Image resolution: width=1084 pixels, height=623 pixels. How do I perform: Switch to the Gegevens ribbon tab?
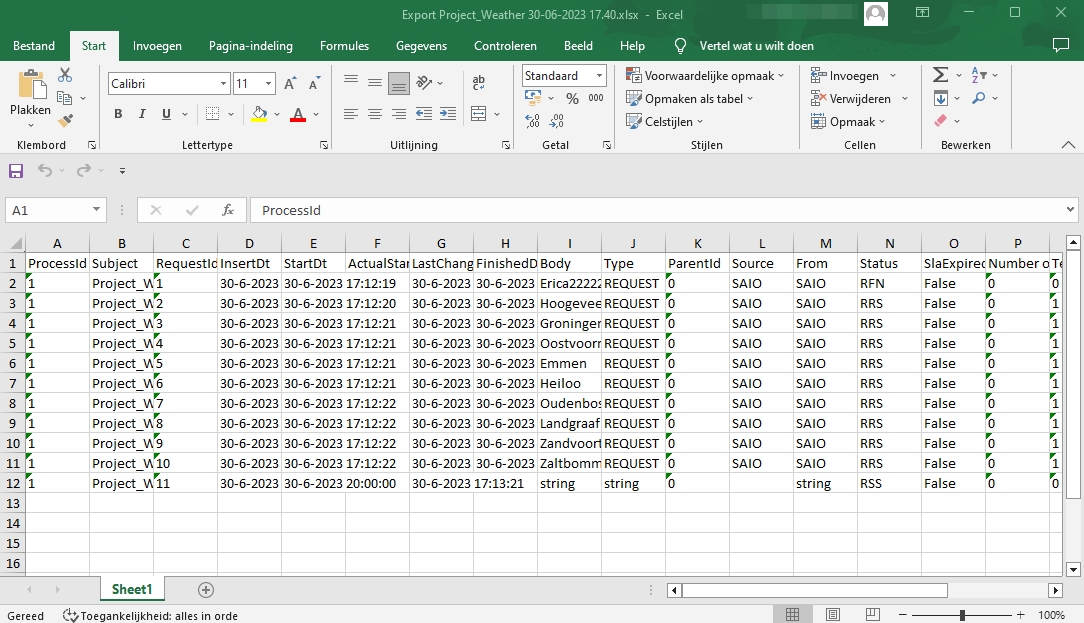click(423, 46)
